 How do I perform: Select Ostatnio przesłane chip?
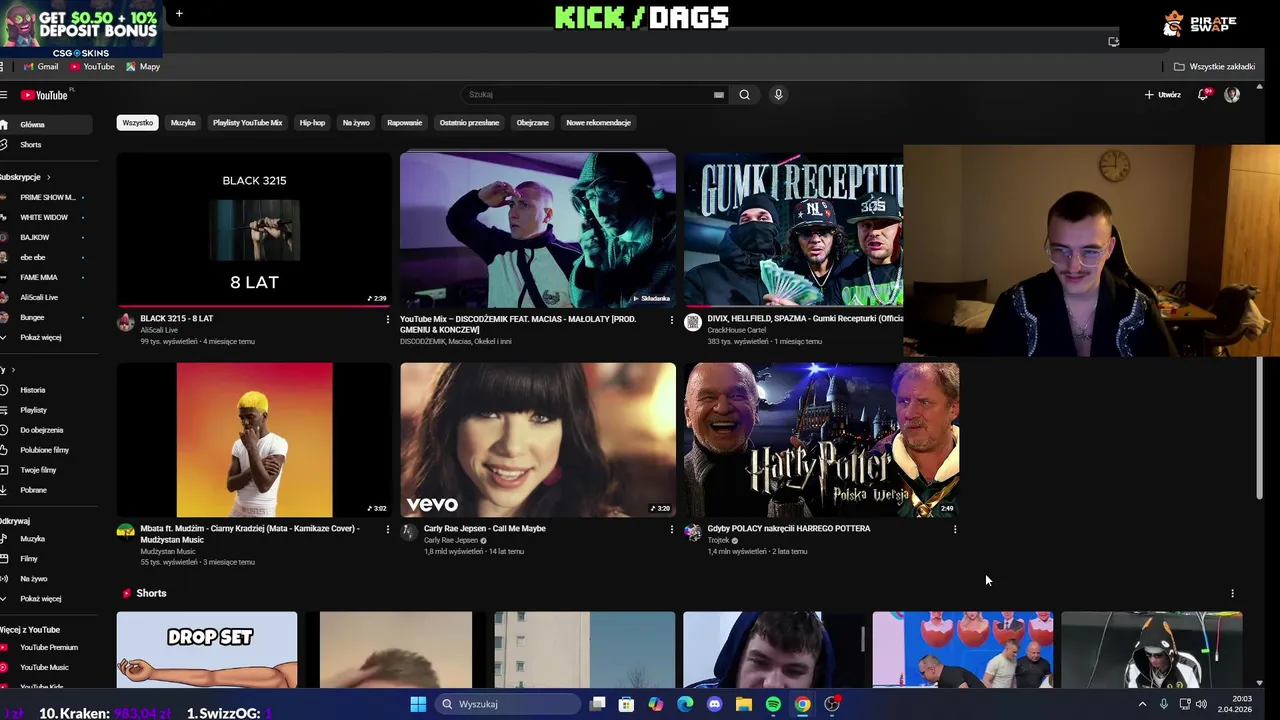coord(469,123)
